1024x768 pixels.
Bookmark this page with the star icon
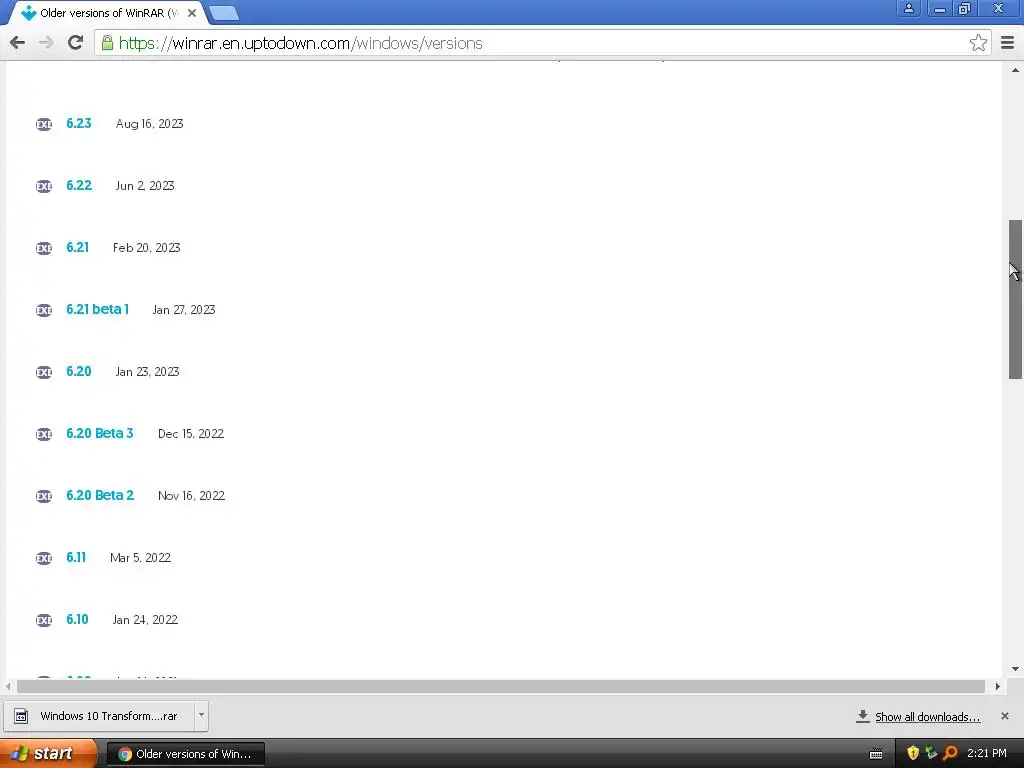[978, 43]
